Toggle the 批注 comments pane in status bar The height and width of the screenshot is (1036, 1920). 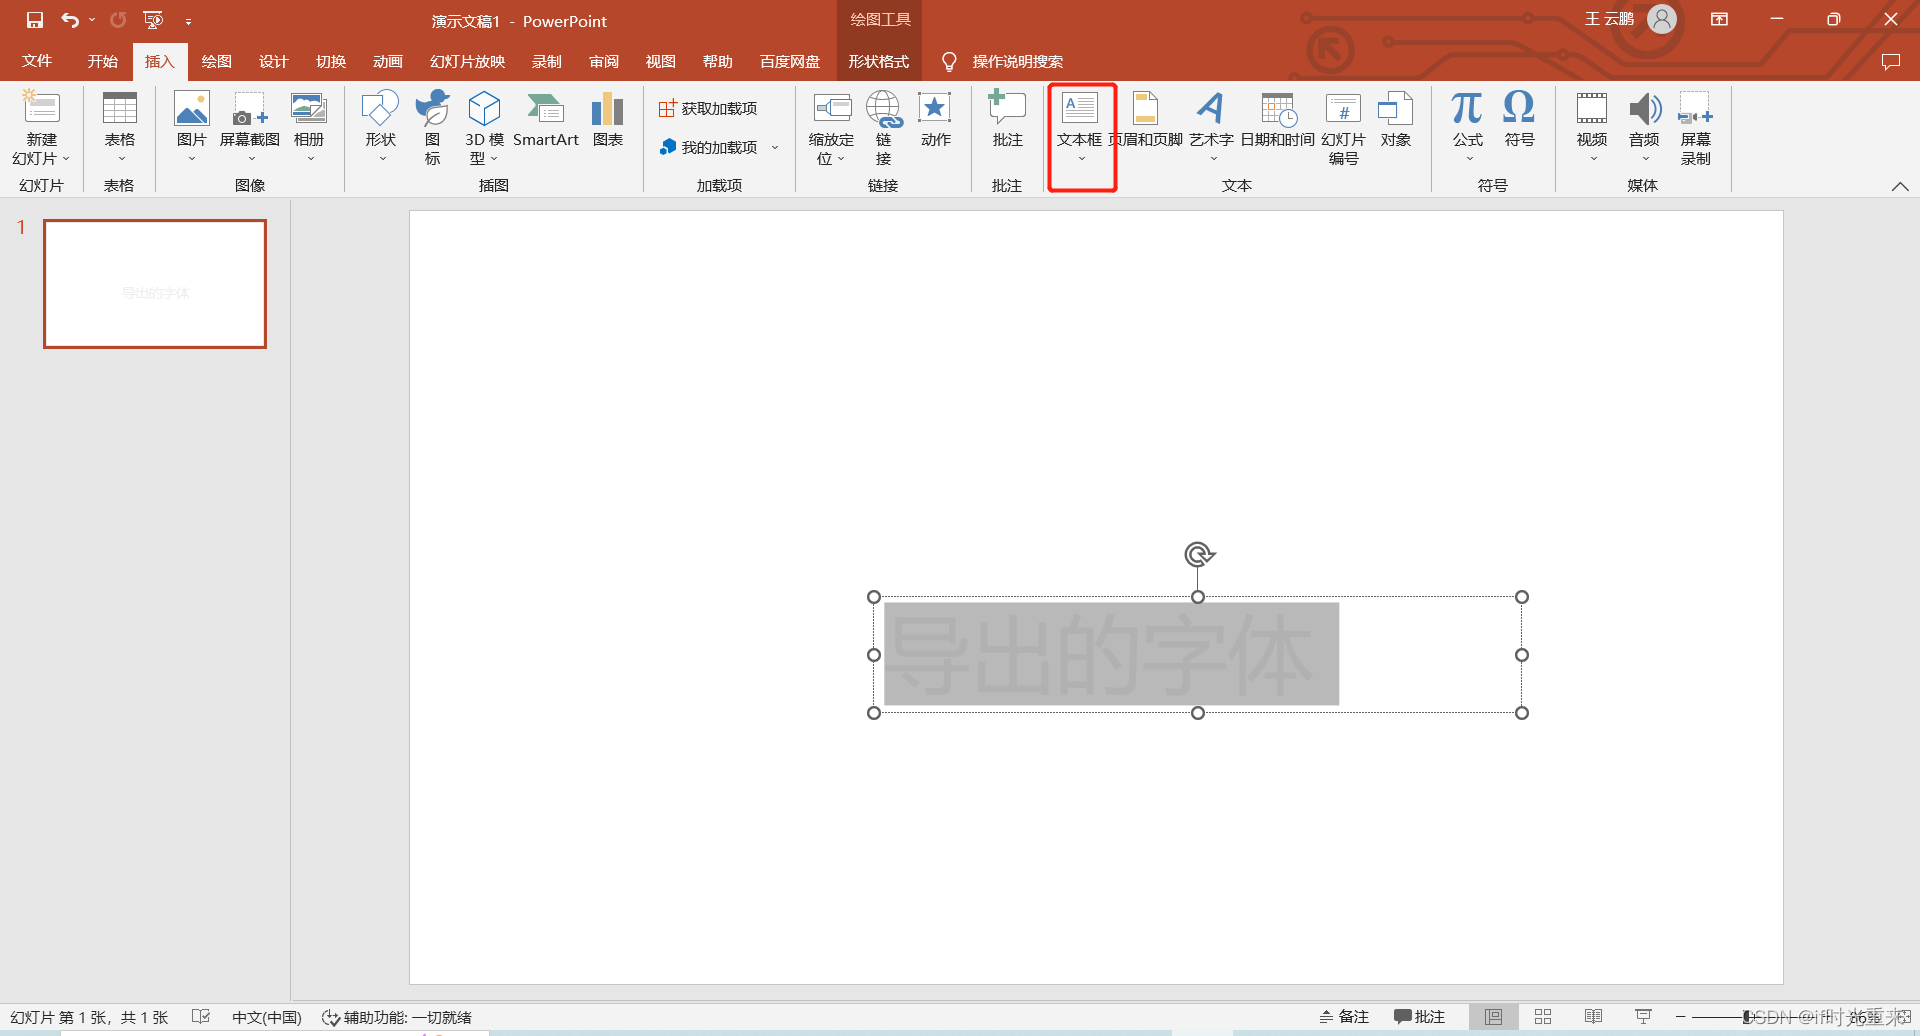coord(1420,1017)
